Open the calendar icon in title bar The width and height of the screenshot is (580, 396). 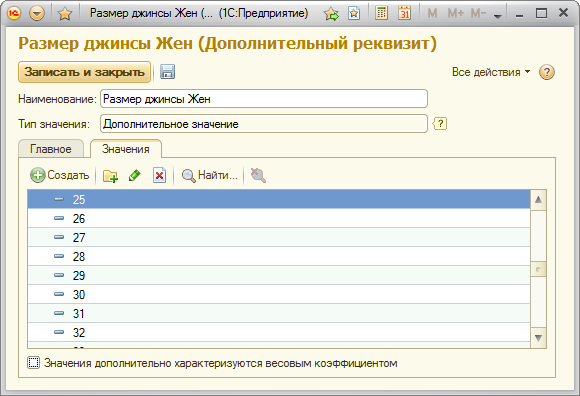coord(404,13)
